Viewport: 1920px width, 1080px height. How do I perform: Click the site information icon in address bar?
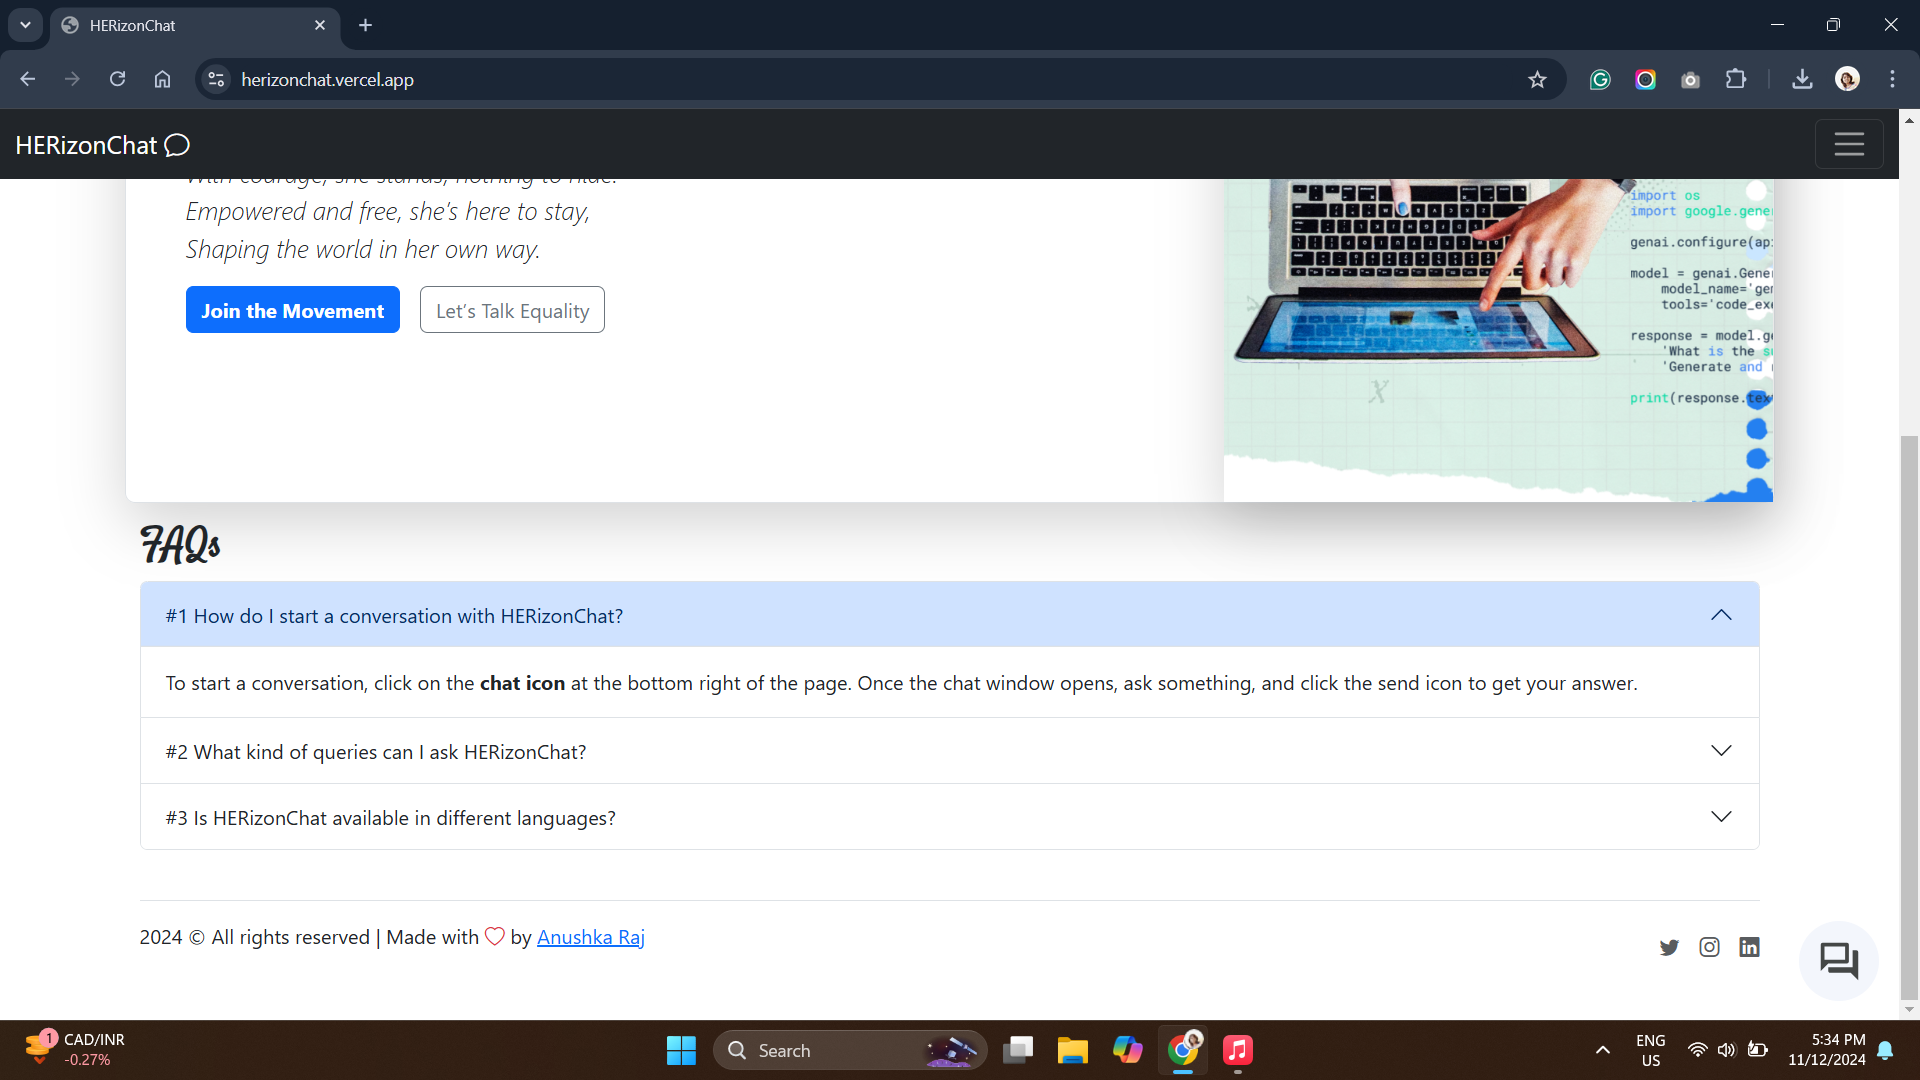[216, 80]
